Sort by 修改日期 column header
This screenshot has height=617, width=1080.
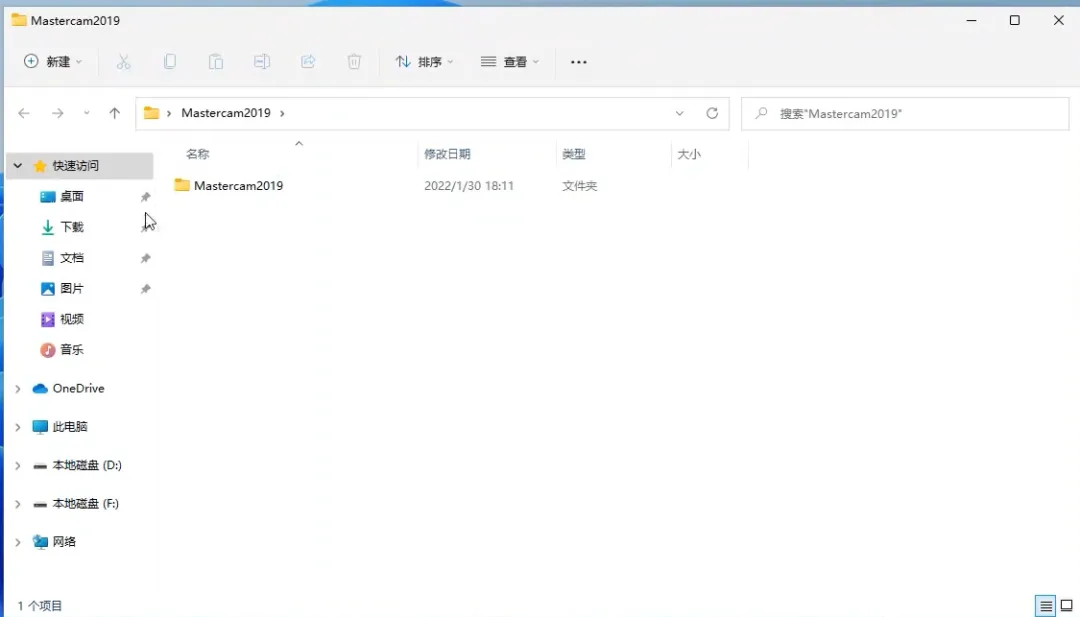pos(447,154)
